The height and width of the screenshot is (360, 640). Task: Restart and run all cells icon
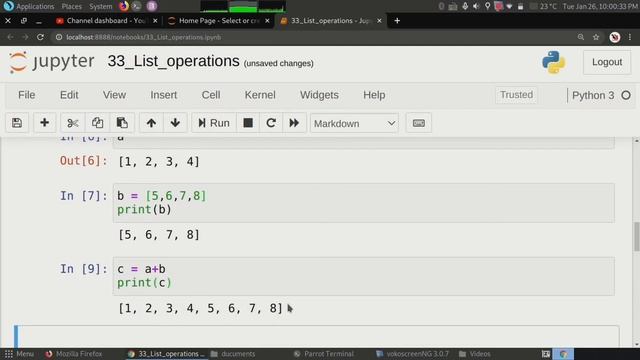294,123
